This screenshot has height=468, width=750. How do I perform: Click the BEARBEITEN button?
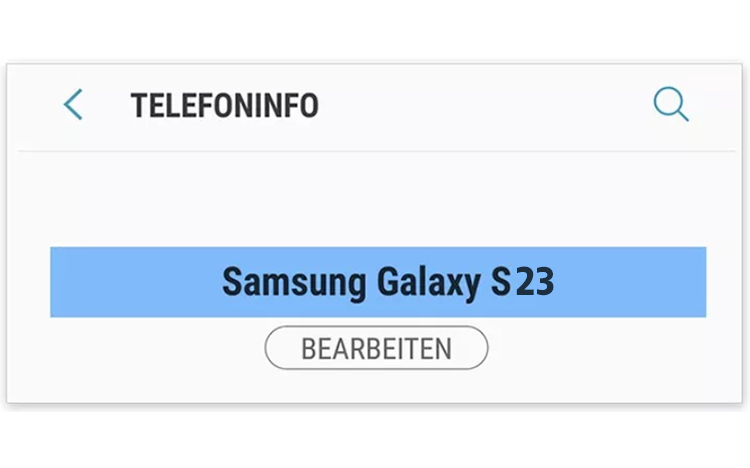pos(376,348)
